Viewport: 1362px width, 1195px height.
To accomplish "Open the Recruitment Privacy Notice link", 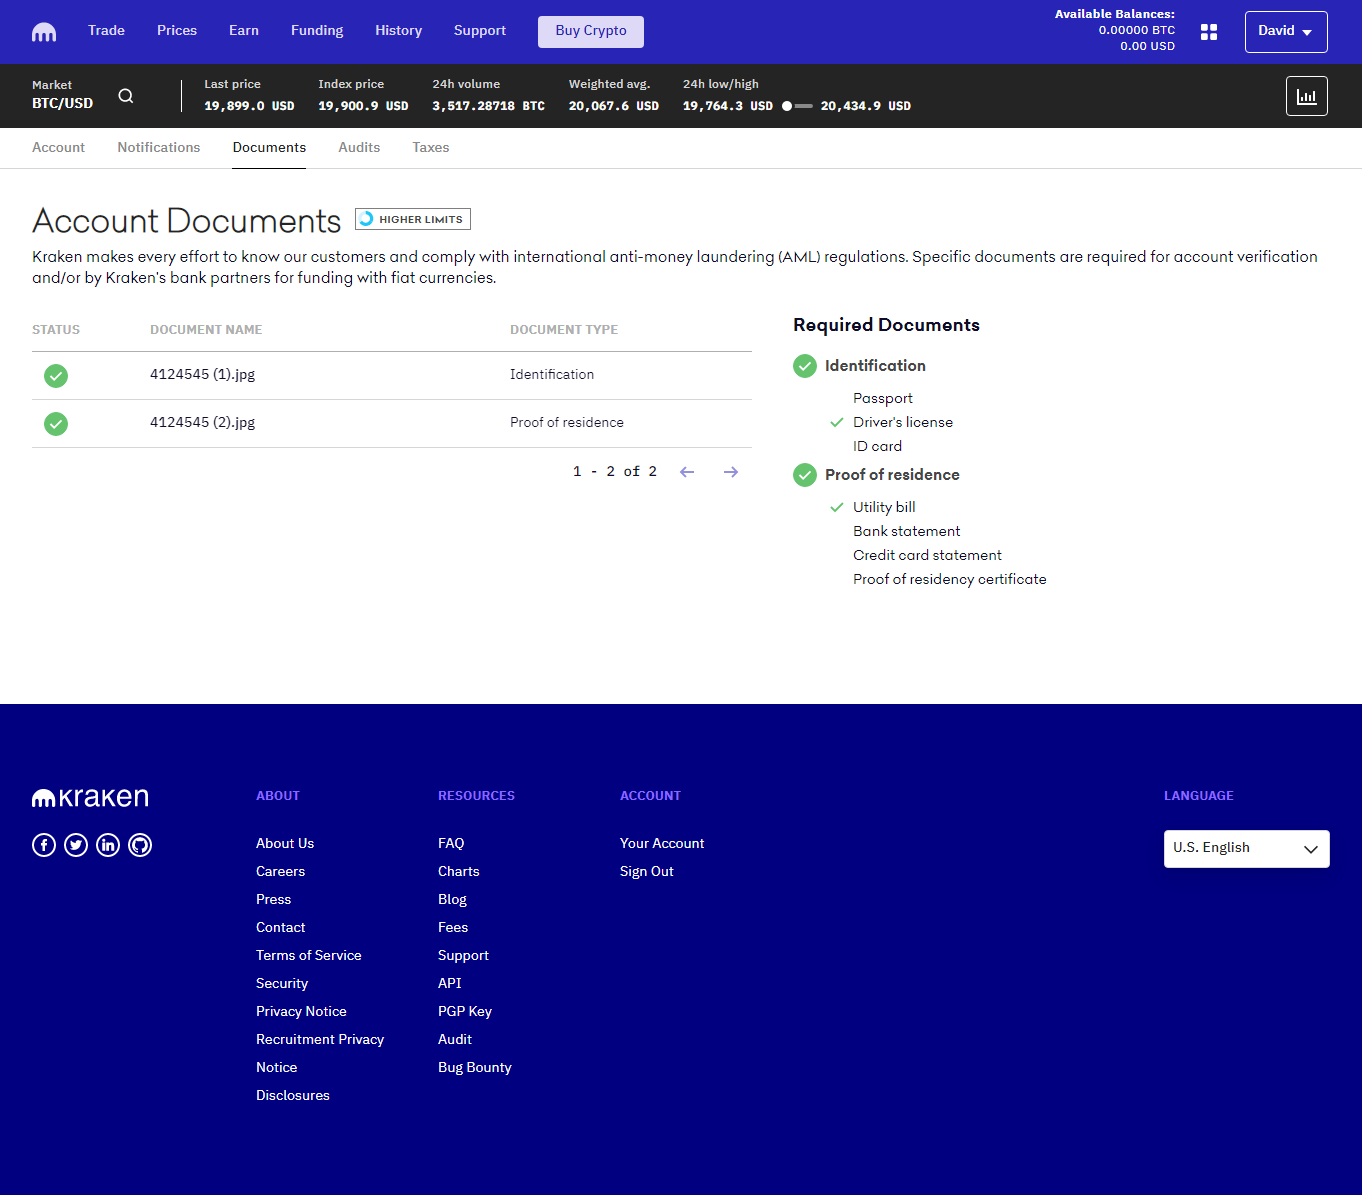I will (320, 1054).
